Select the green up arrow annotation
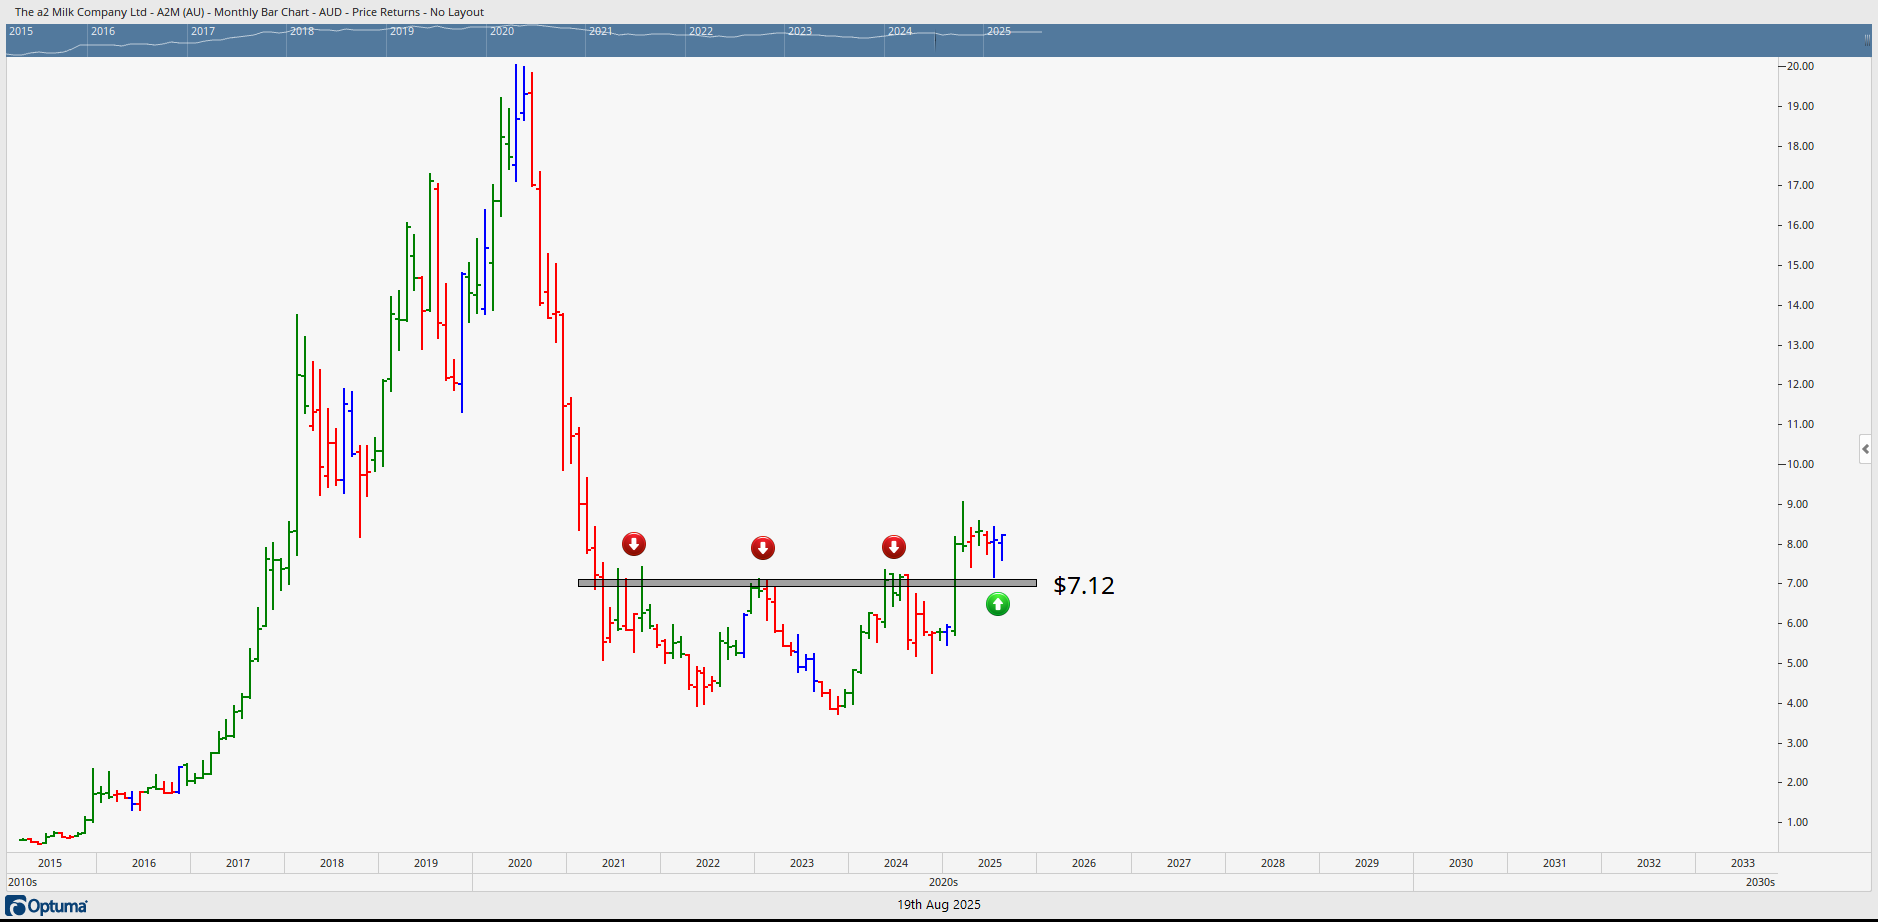The height and width of the screenshot is (922, 1878). tap(998, 604)
